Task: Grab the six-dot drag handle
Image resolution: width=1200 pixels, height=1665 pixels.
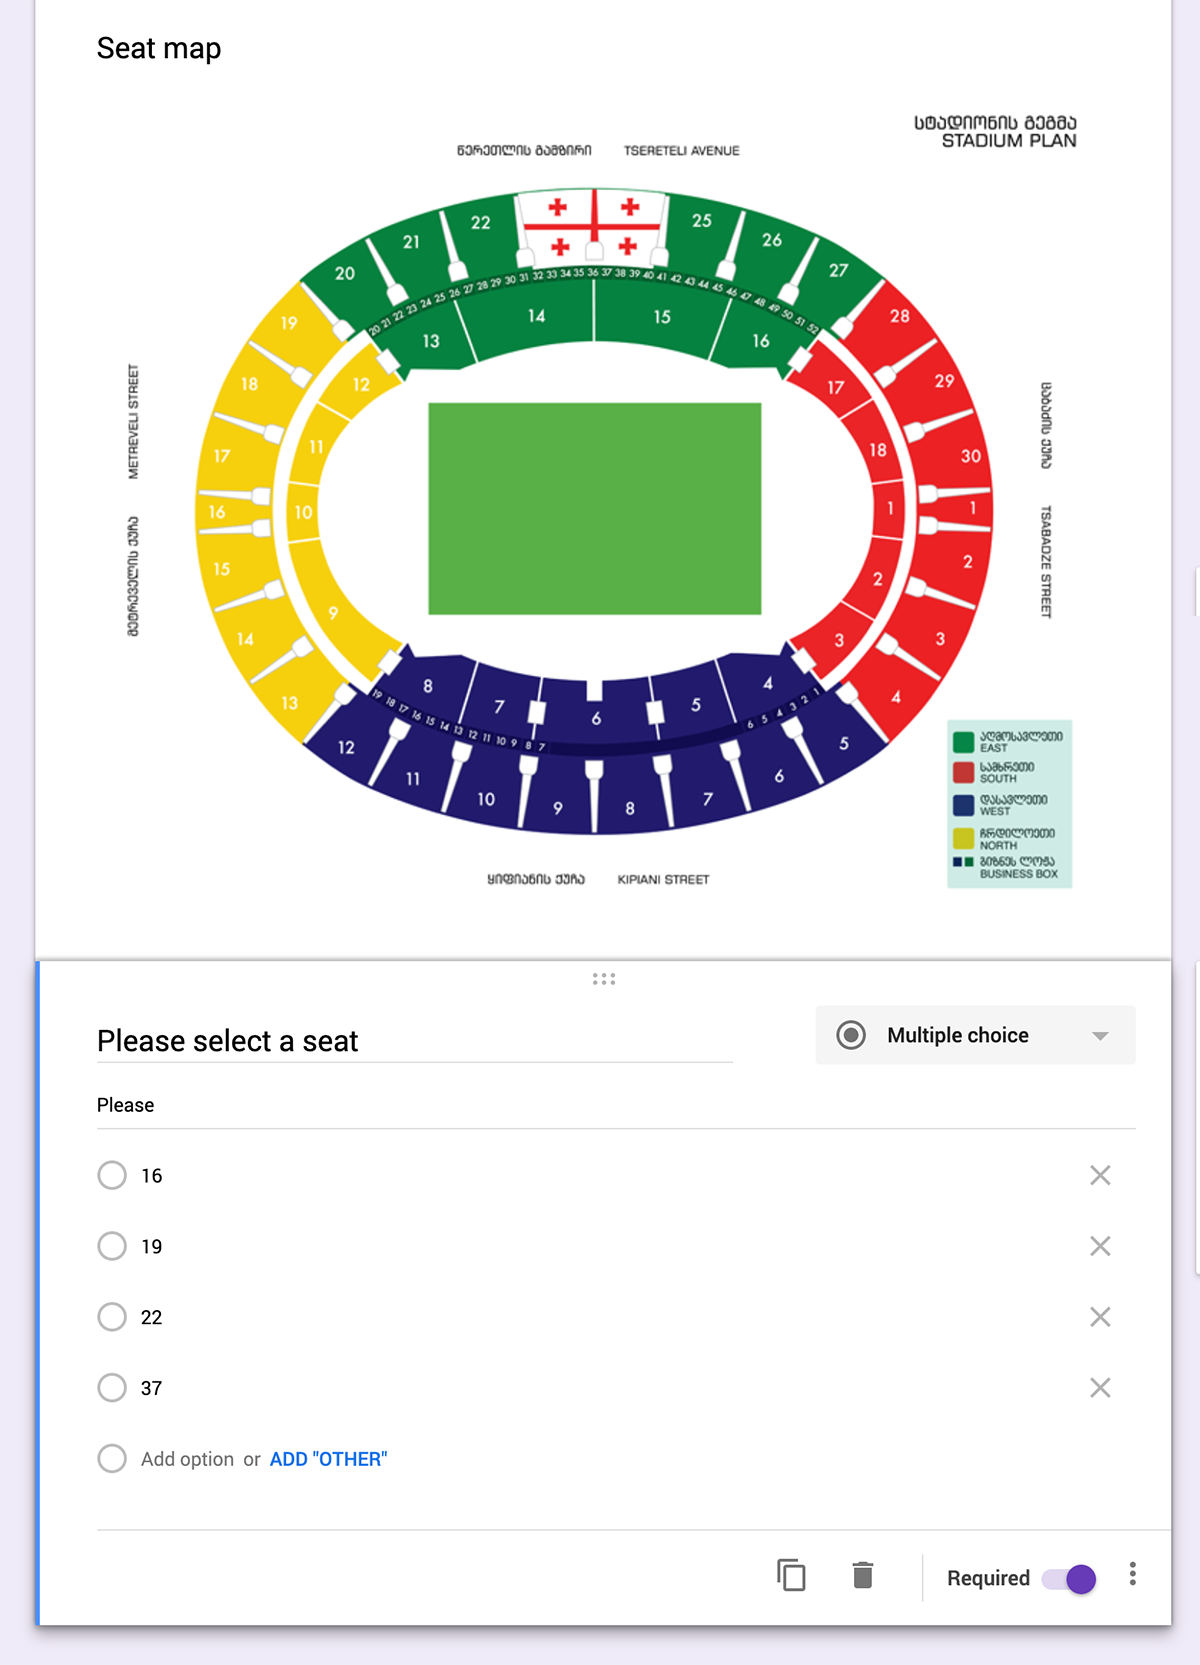Action: 603,979
